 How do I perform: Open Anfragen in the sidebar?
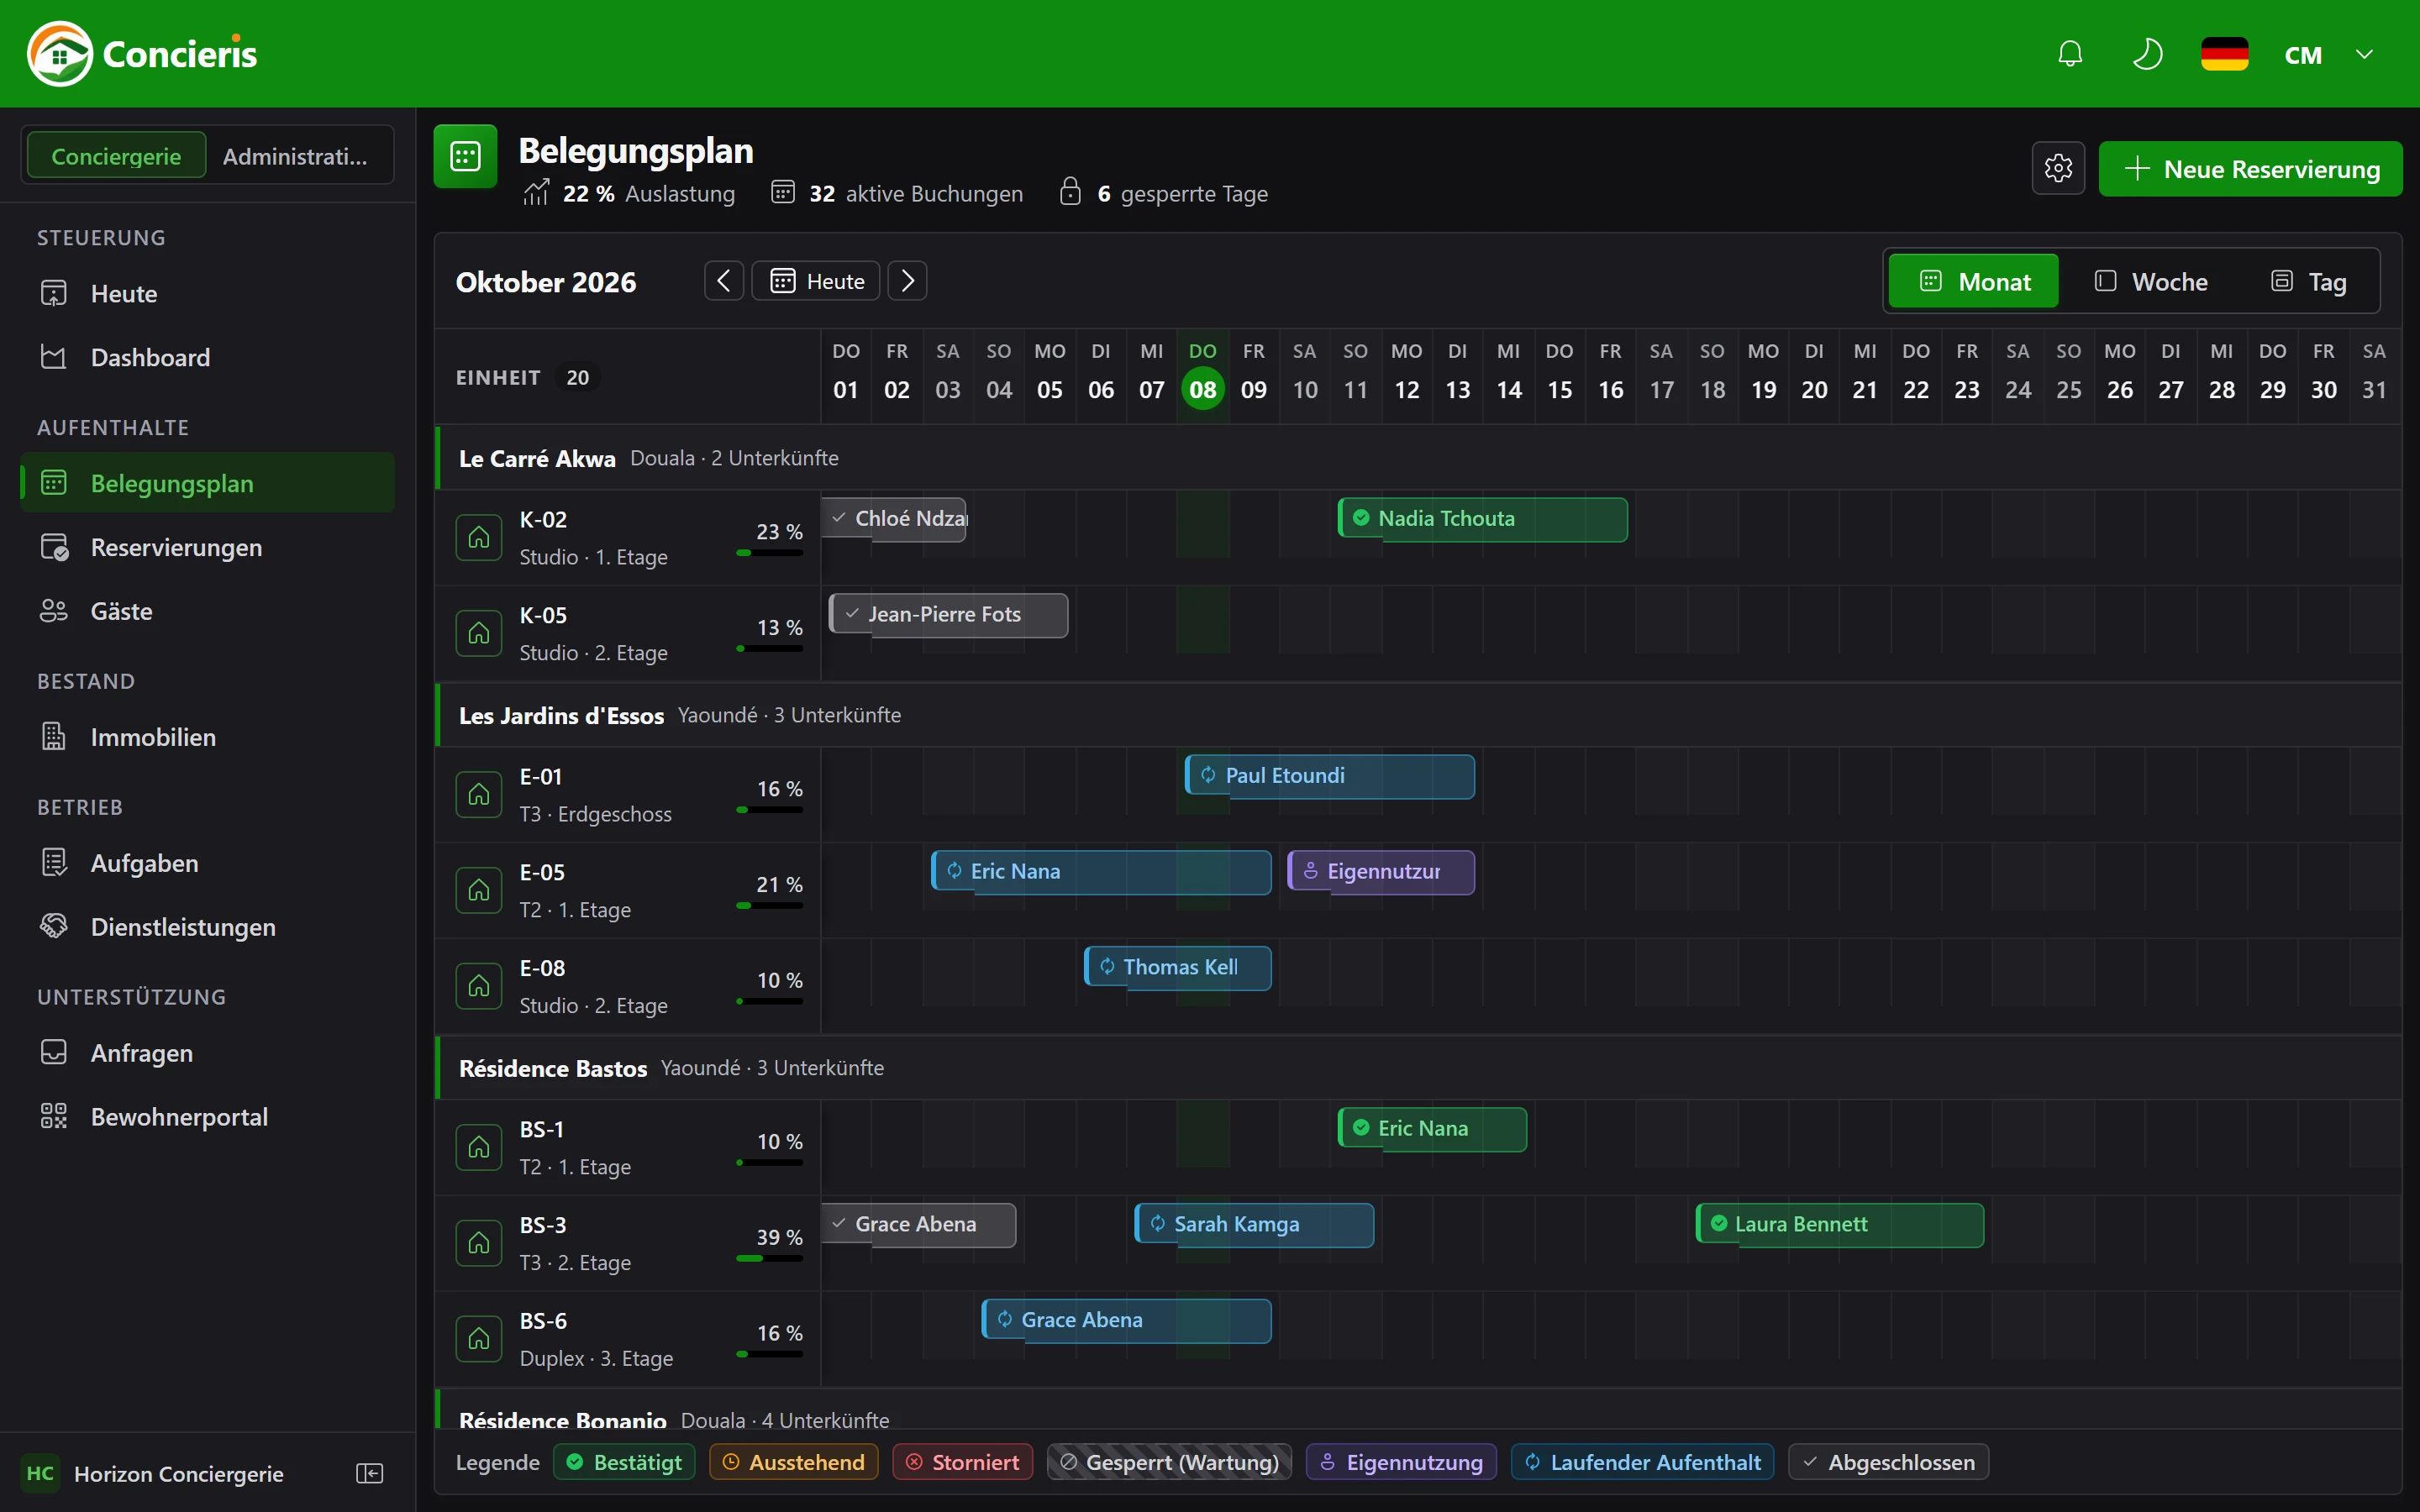(x=207, y=1053)
